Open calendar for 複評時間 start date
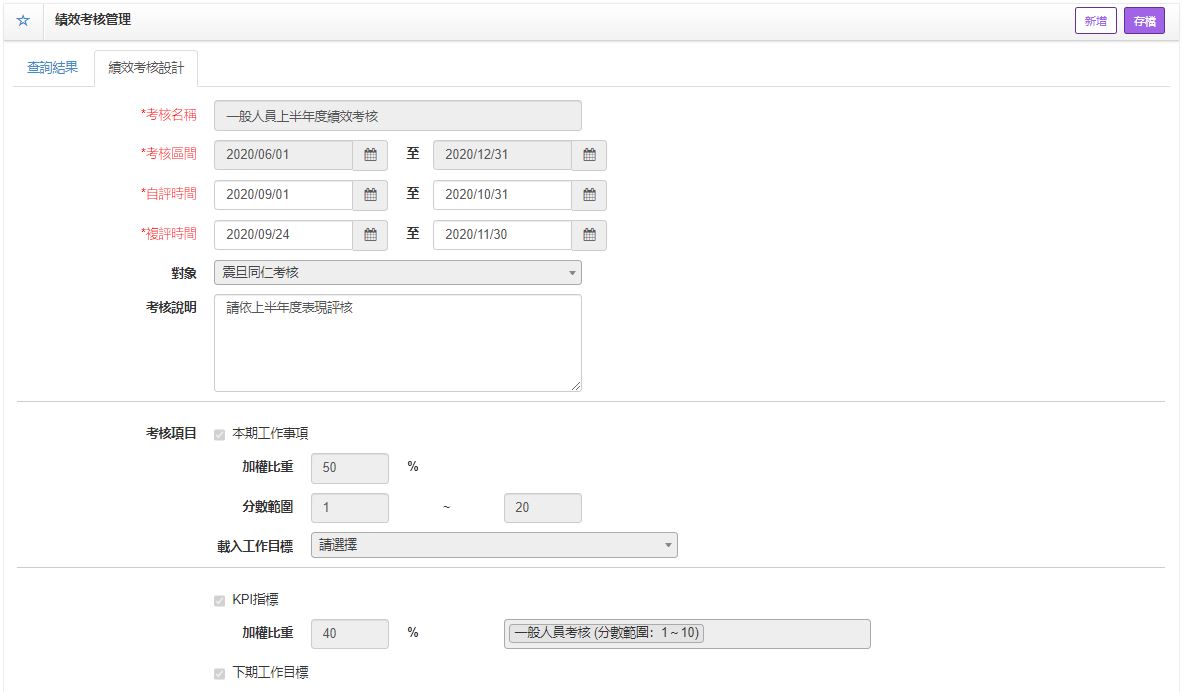Screen dimensions: 1182x692 (370, 235)
